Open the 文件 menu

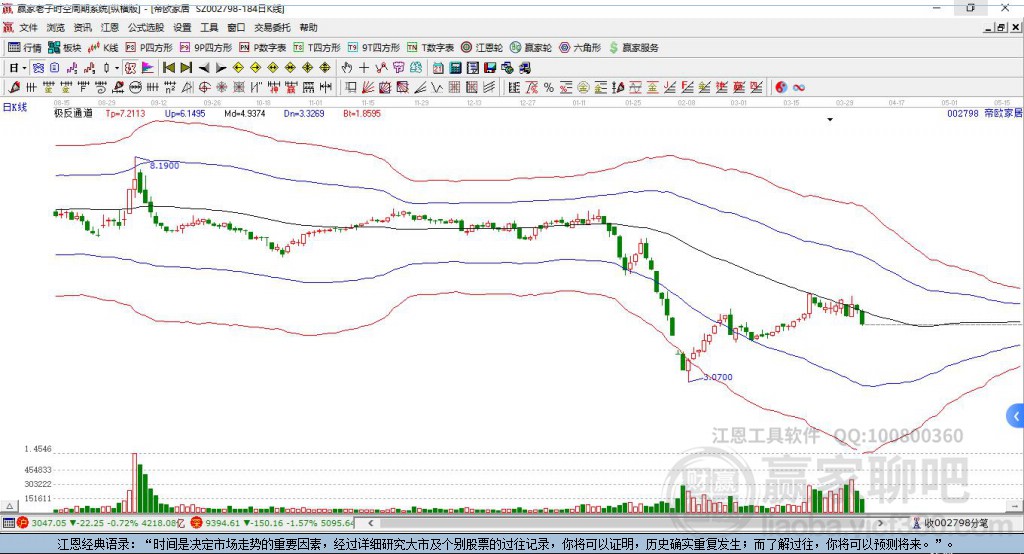pyautogui.click(x=28, y=27)
